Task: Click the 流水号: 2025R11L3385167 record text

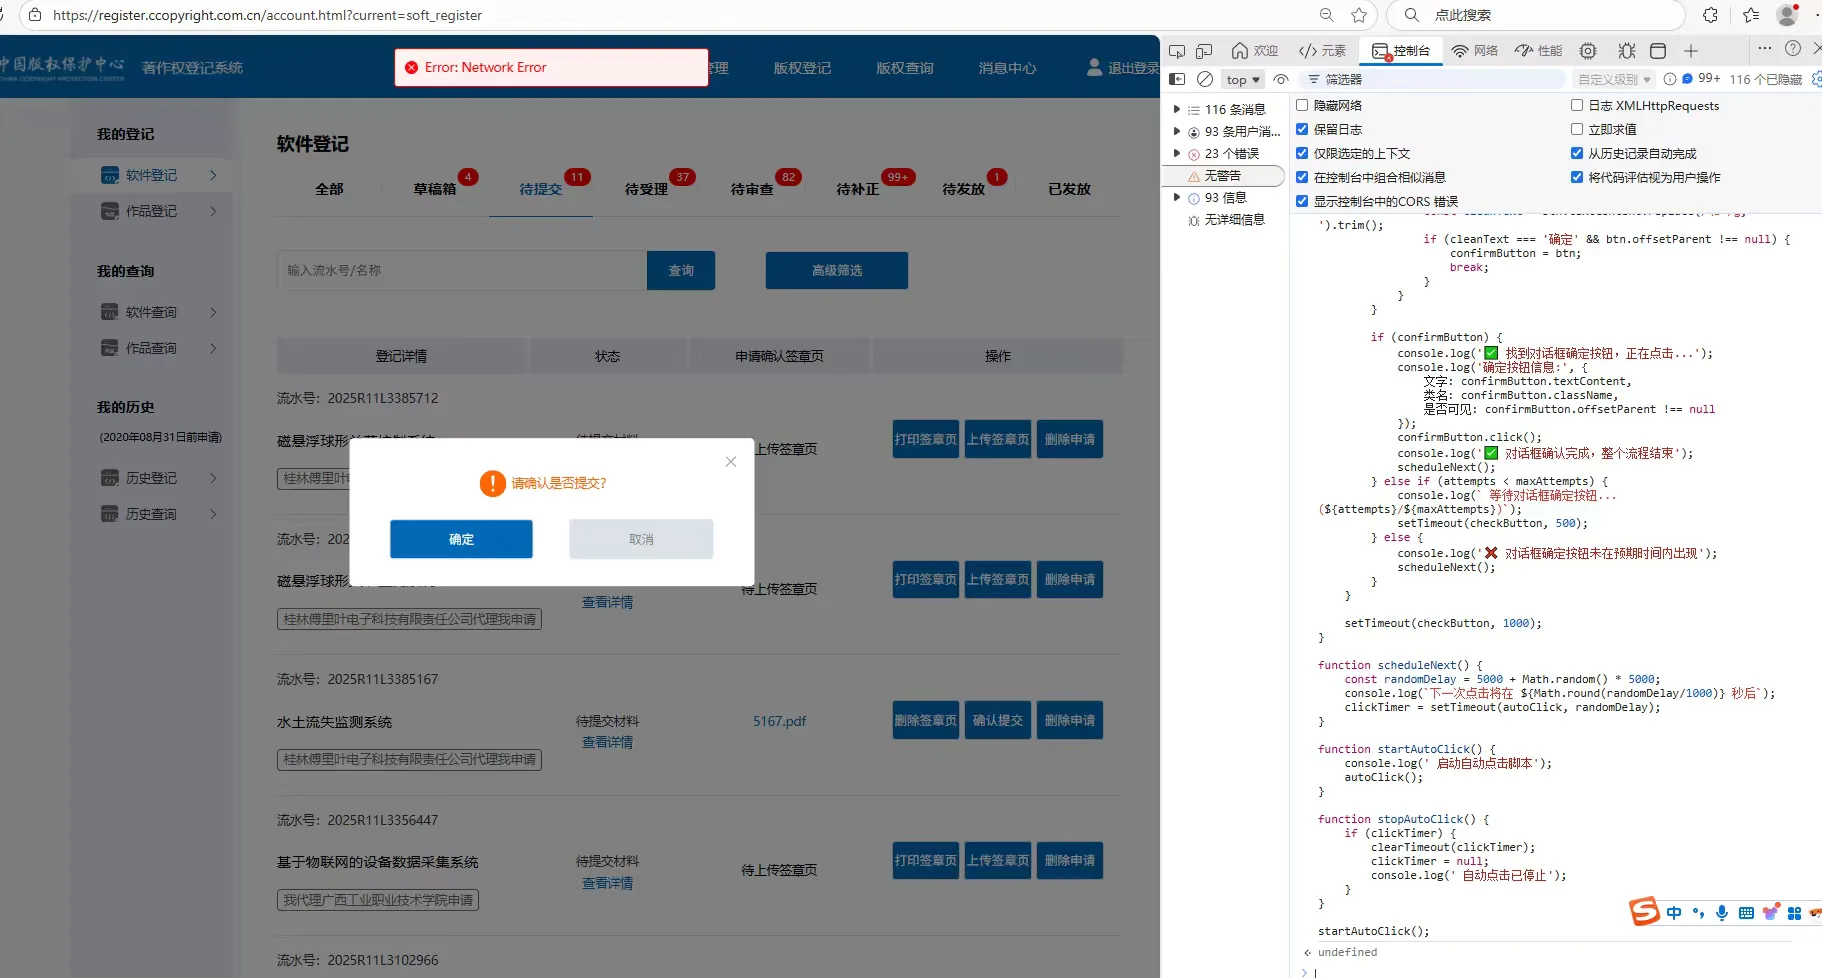Action: tap(358, 679)
